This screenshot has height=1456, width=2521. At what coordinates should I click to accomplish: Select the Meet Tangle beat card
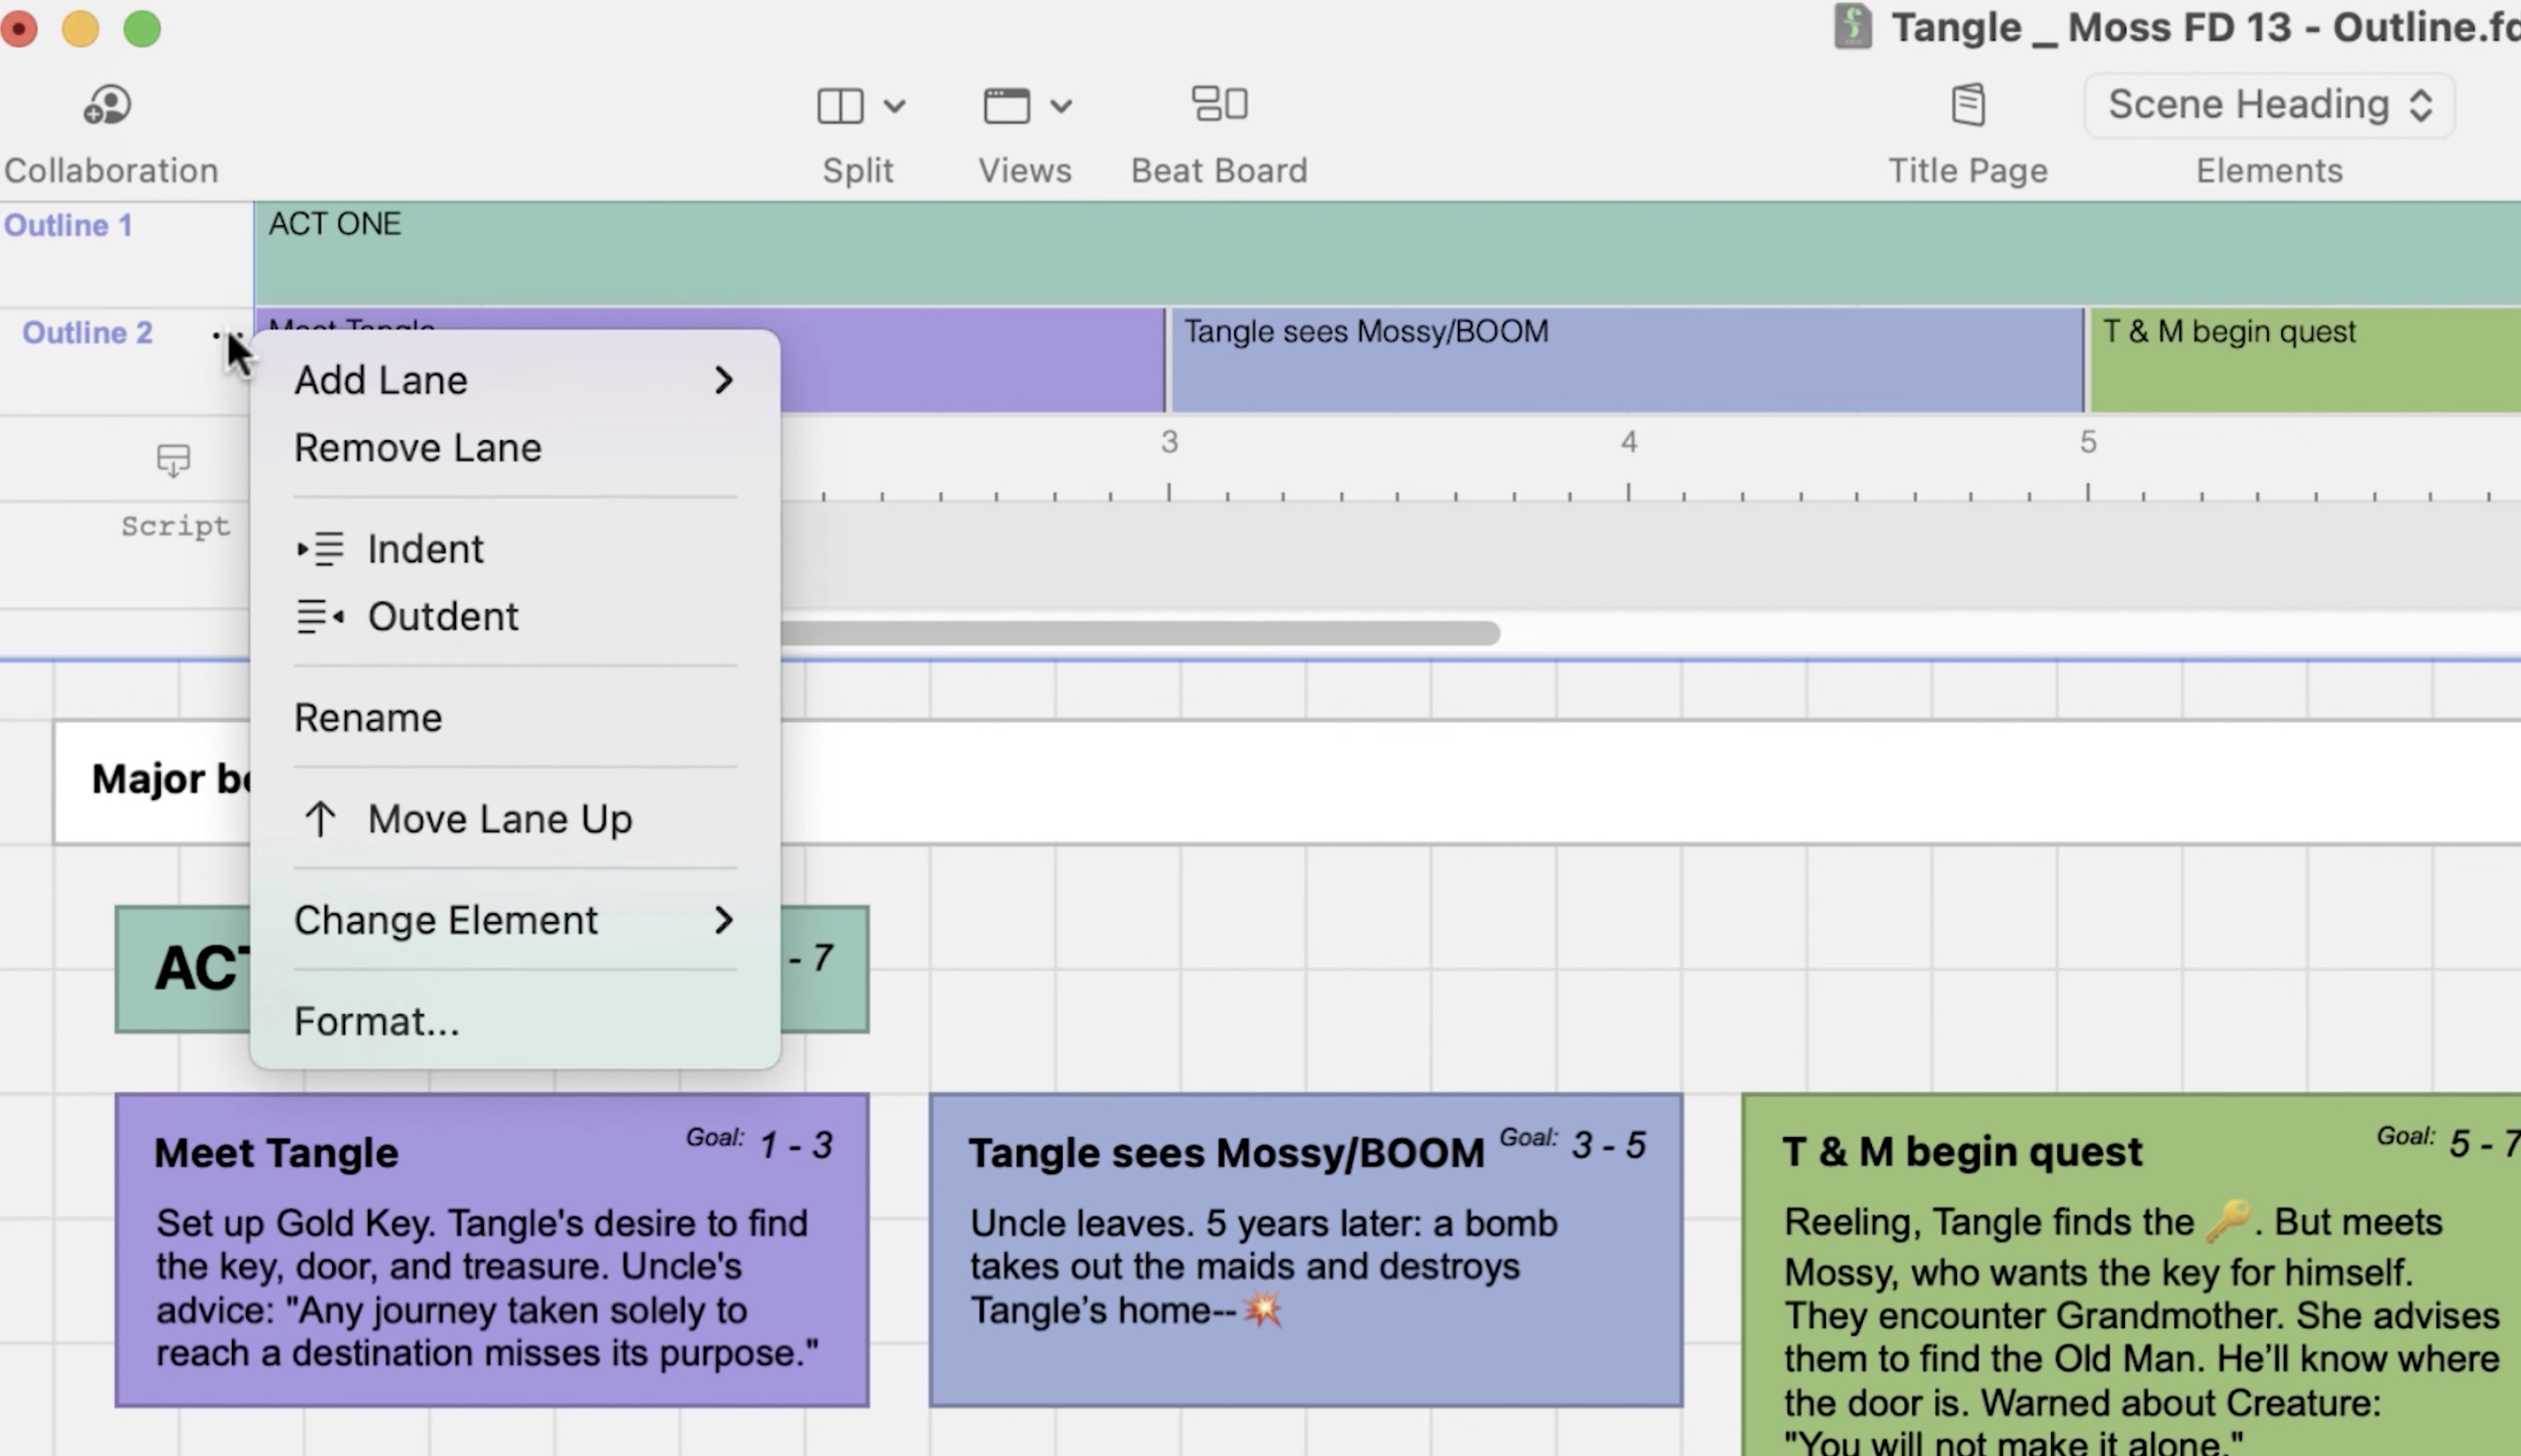(491, 1249)
